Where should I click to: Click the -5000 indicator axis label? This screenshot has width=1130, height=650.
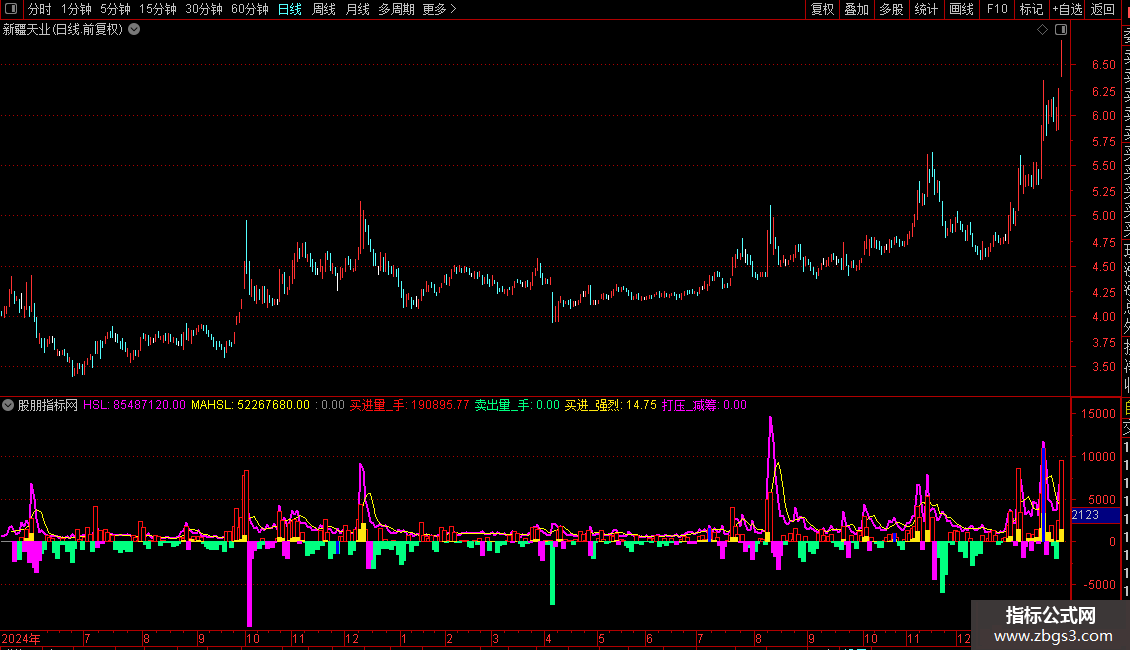[x=1100, y=584]
